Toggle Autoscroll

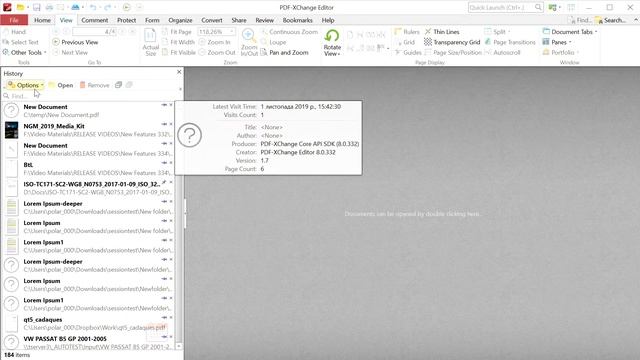point(502,52)
